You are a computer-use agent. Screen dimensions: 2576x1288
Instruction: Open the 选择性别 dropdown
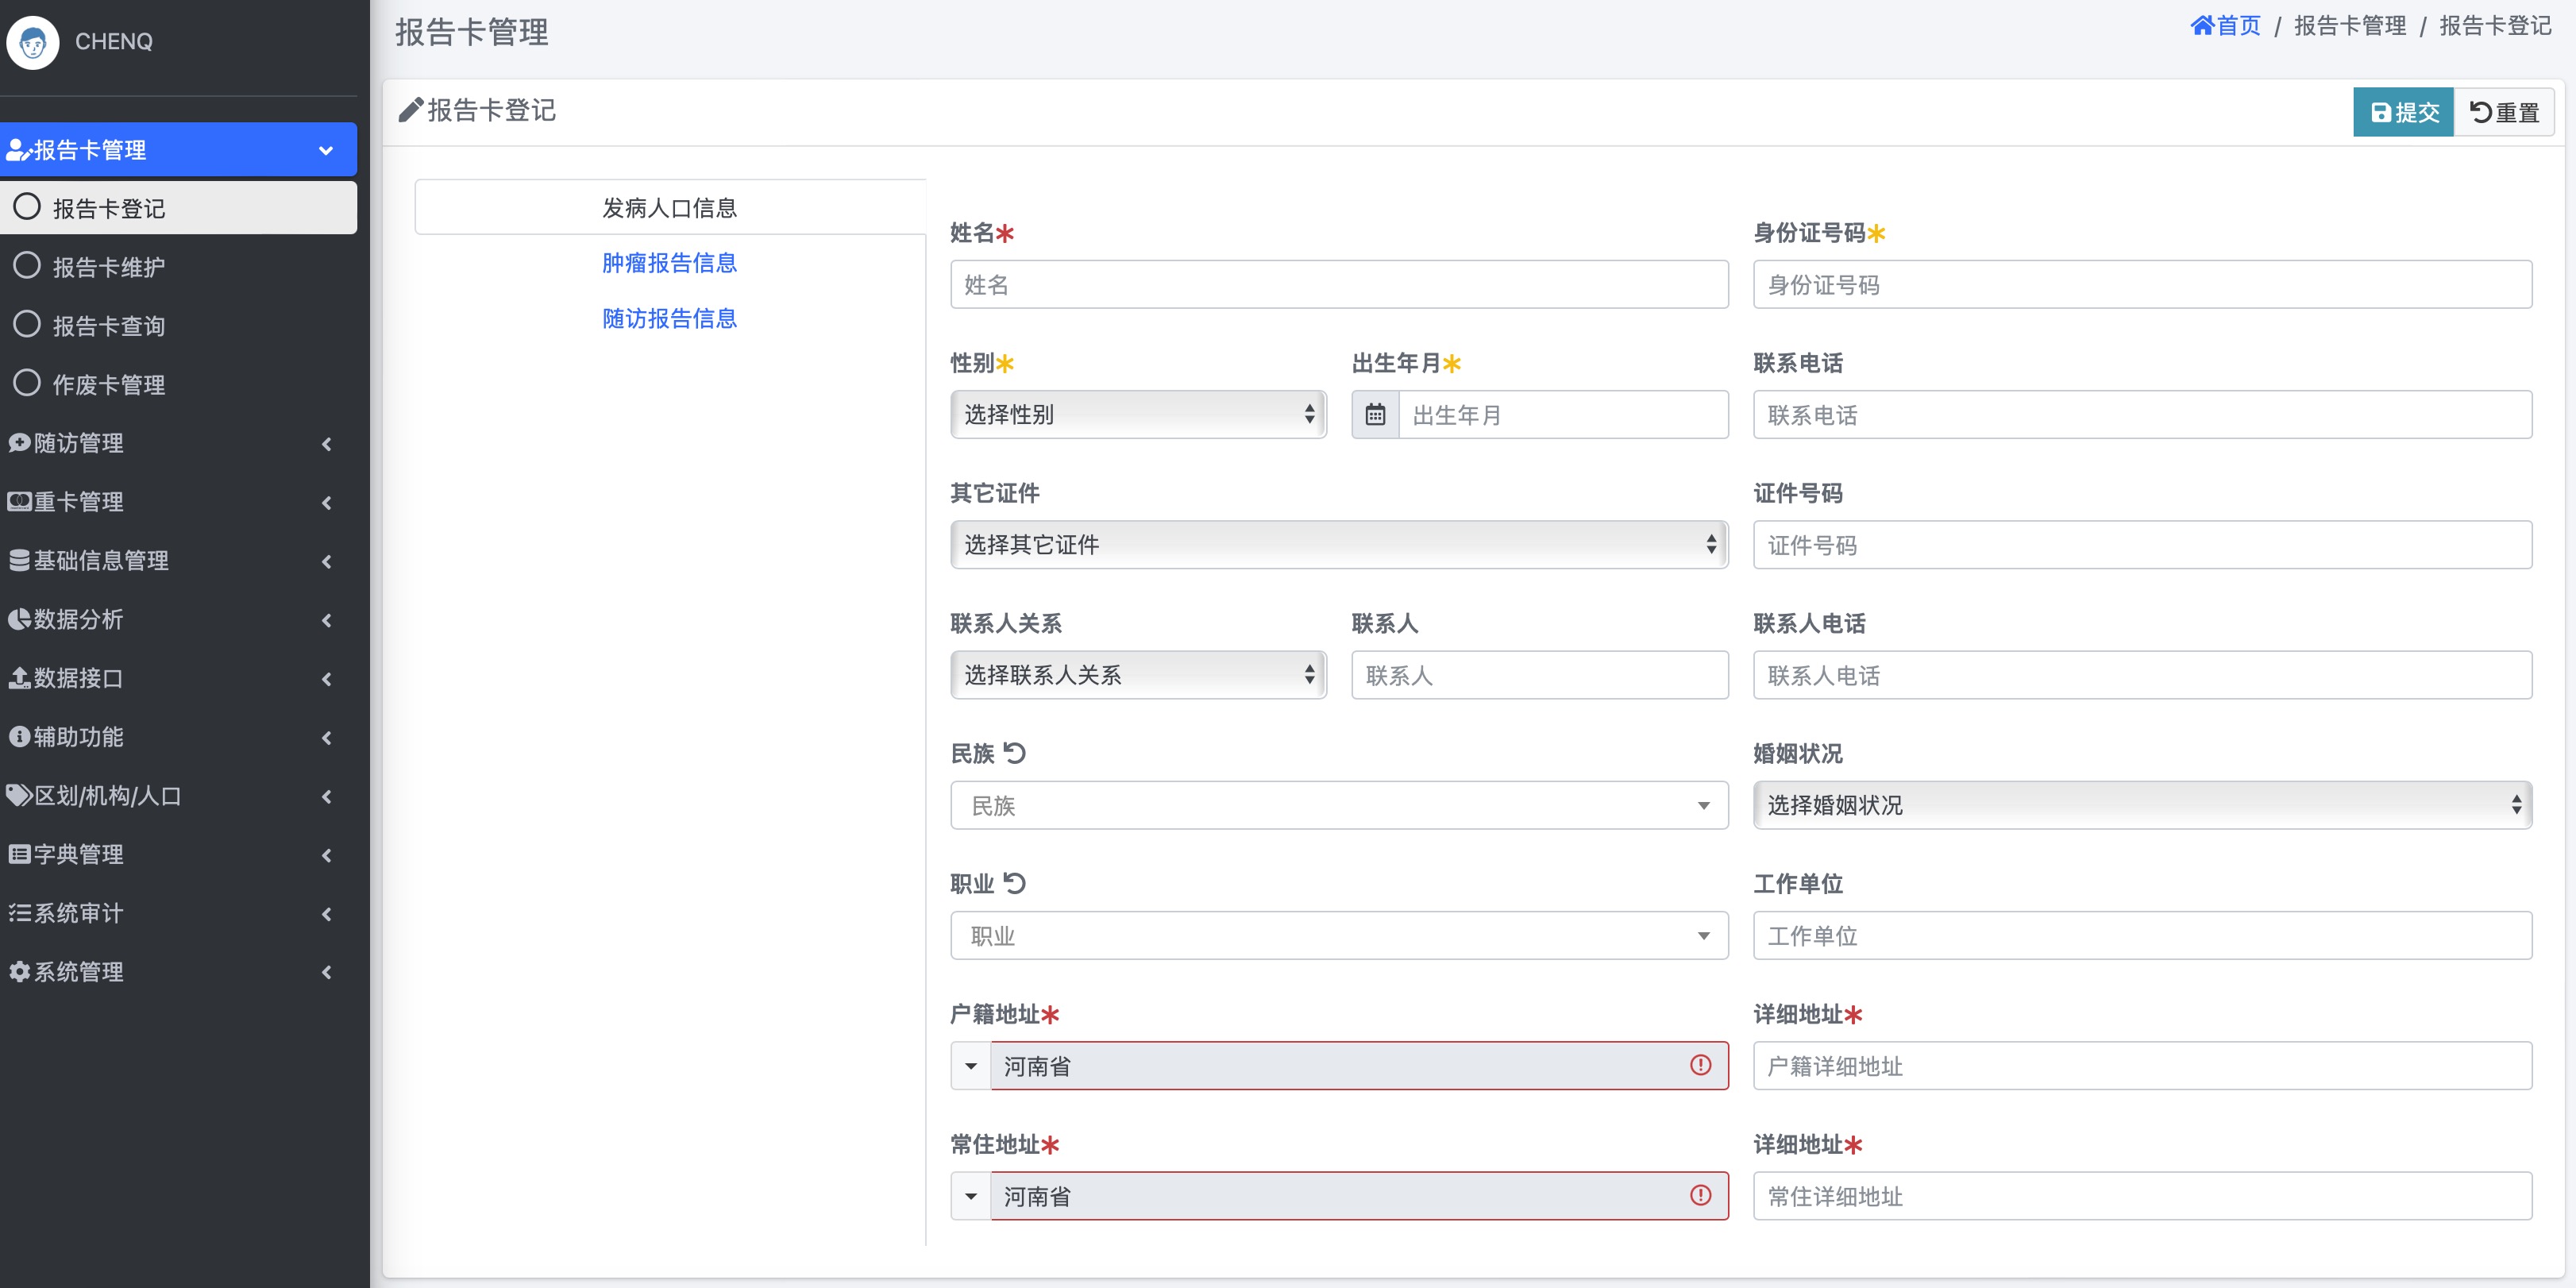point(1138,415)
